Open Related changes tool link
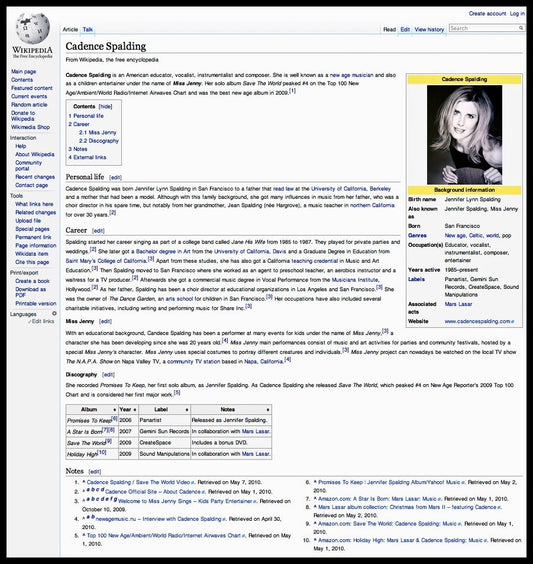533x564 pixels. point(35,213)
